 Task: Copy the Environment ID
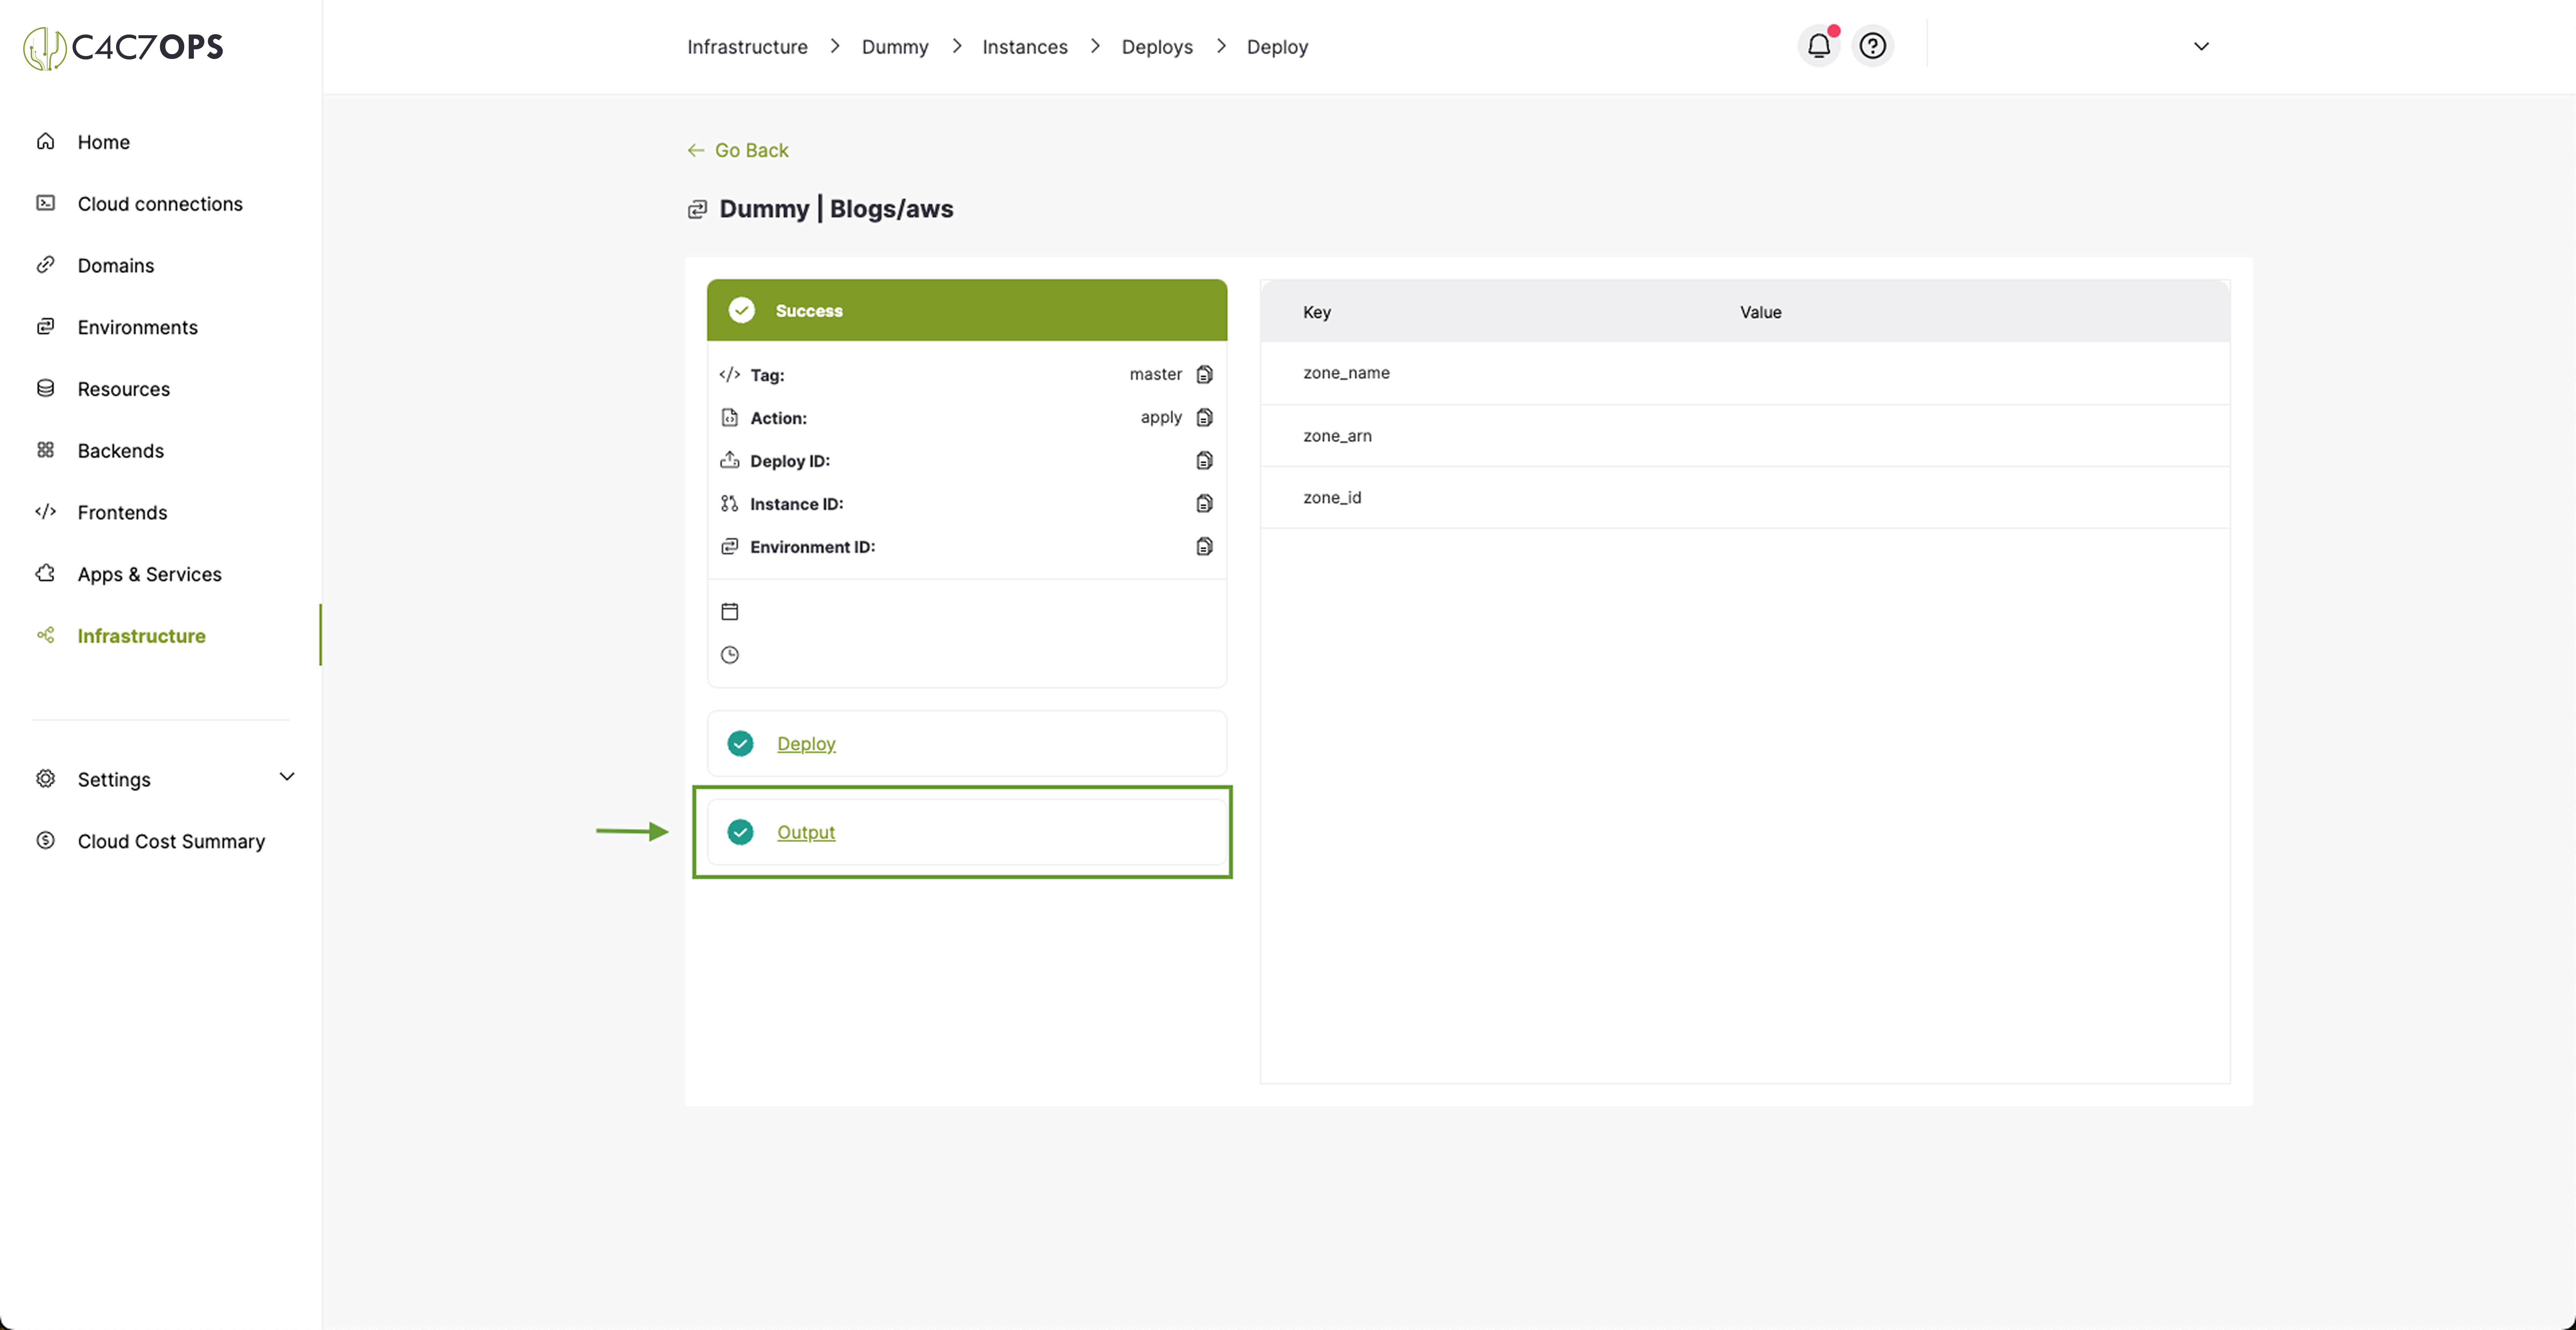1205,547
